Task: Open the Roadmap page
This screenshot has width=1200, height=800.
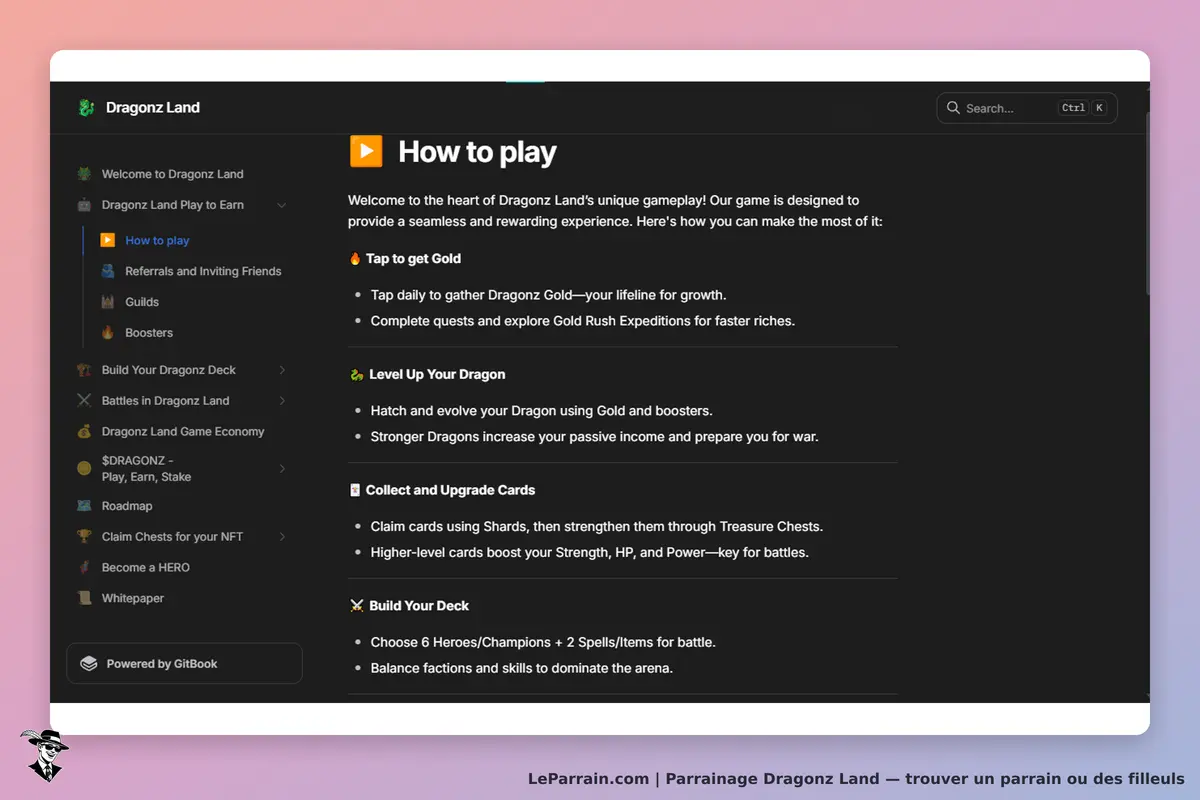Action: [127, 506]
